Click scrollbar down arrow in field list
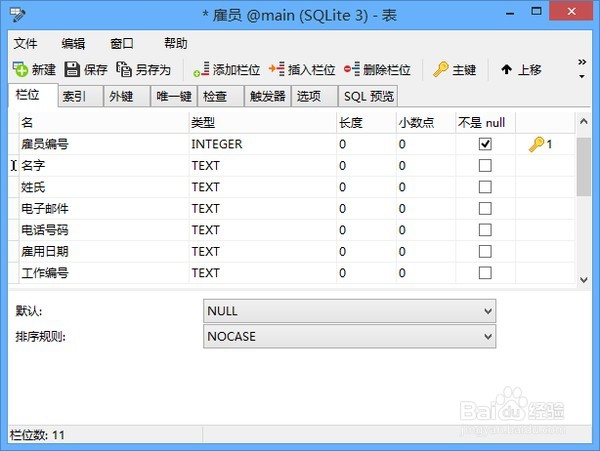The height and width of the screenshot is (451, 600). point(584,280)
